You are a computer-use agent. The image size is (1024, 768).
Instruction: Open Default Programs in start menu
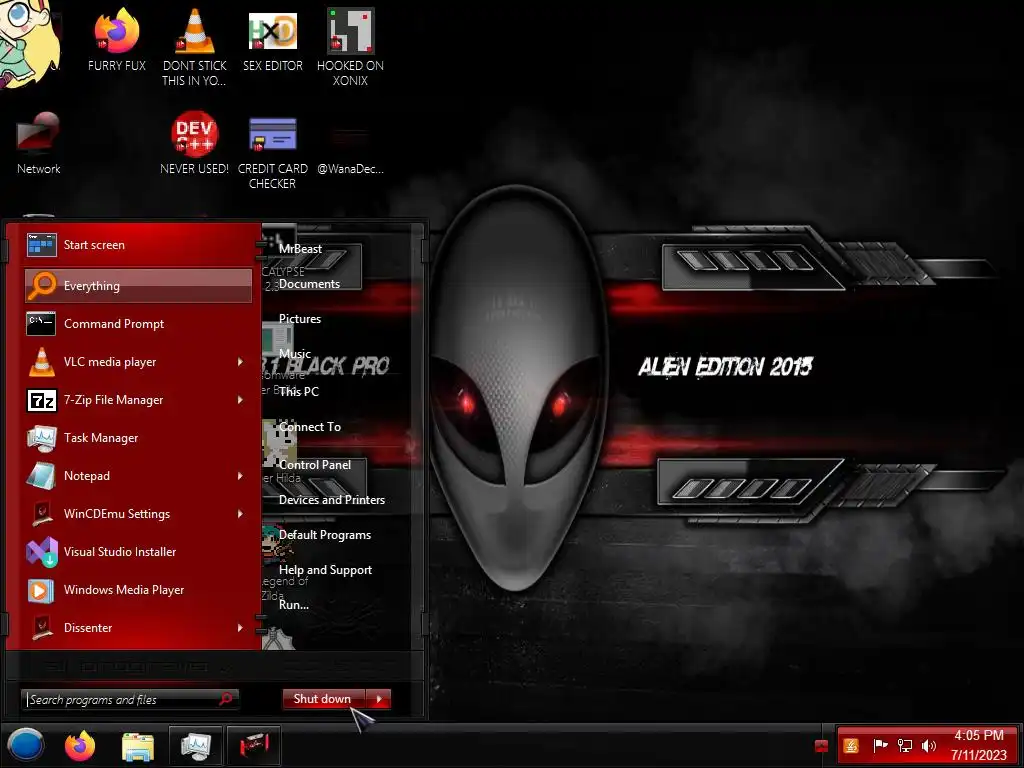click(x=325, y=535)
